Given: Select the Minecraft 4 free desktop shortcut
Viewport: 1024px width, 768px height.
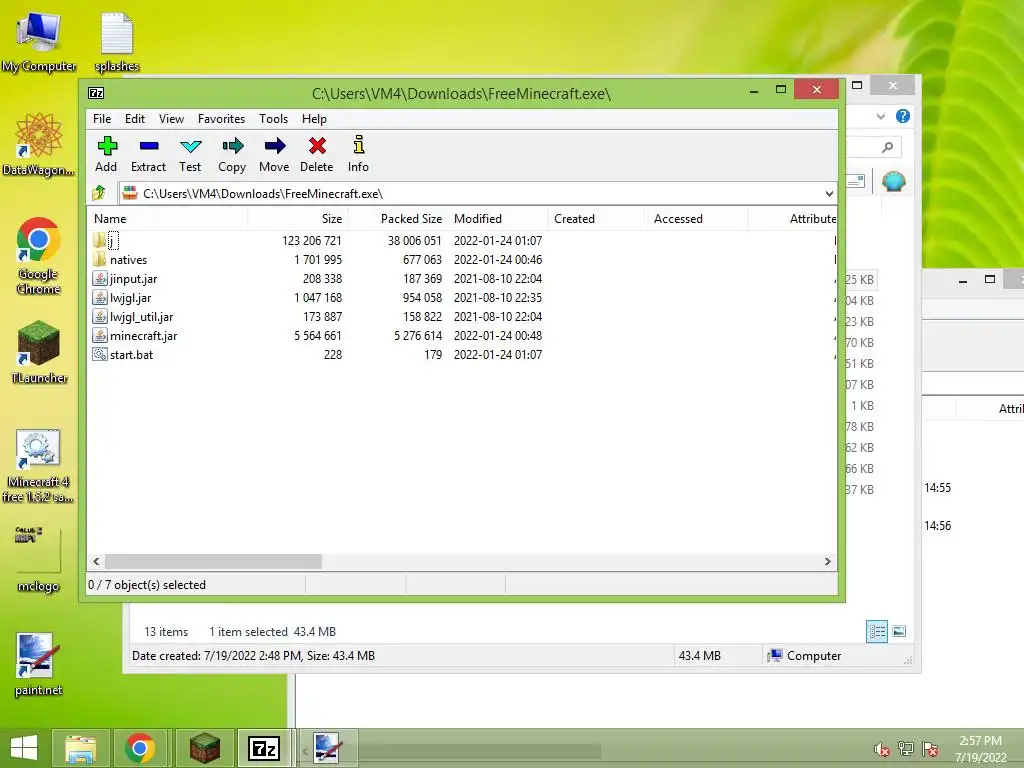Looking at the screenshot, I should tap(39, 466).
